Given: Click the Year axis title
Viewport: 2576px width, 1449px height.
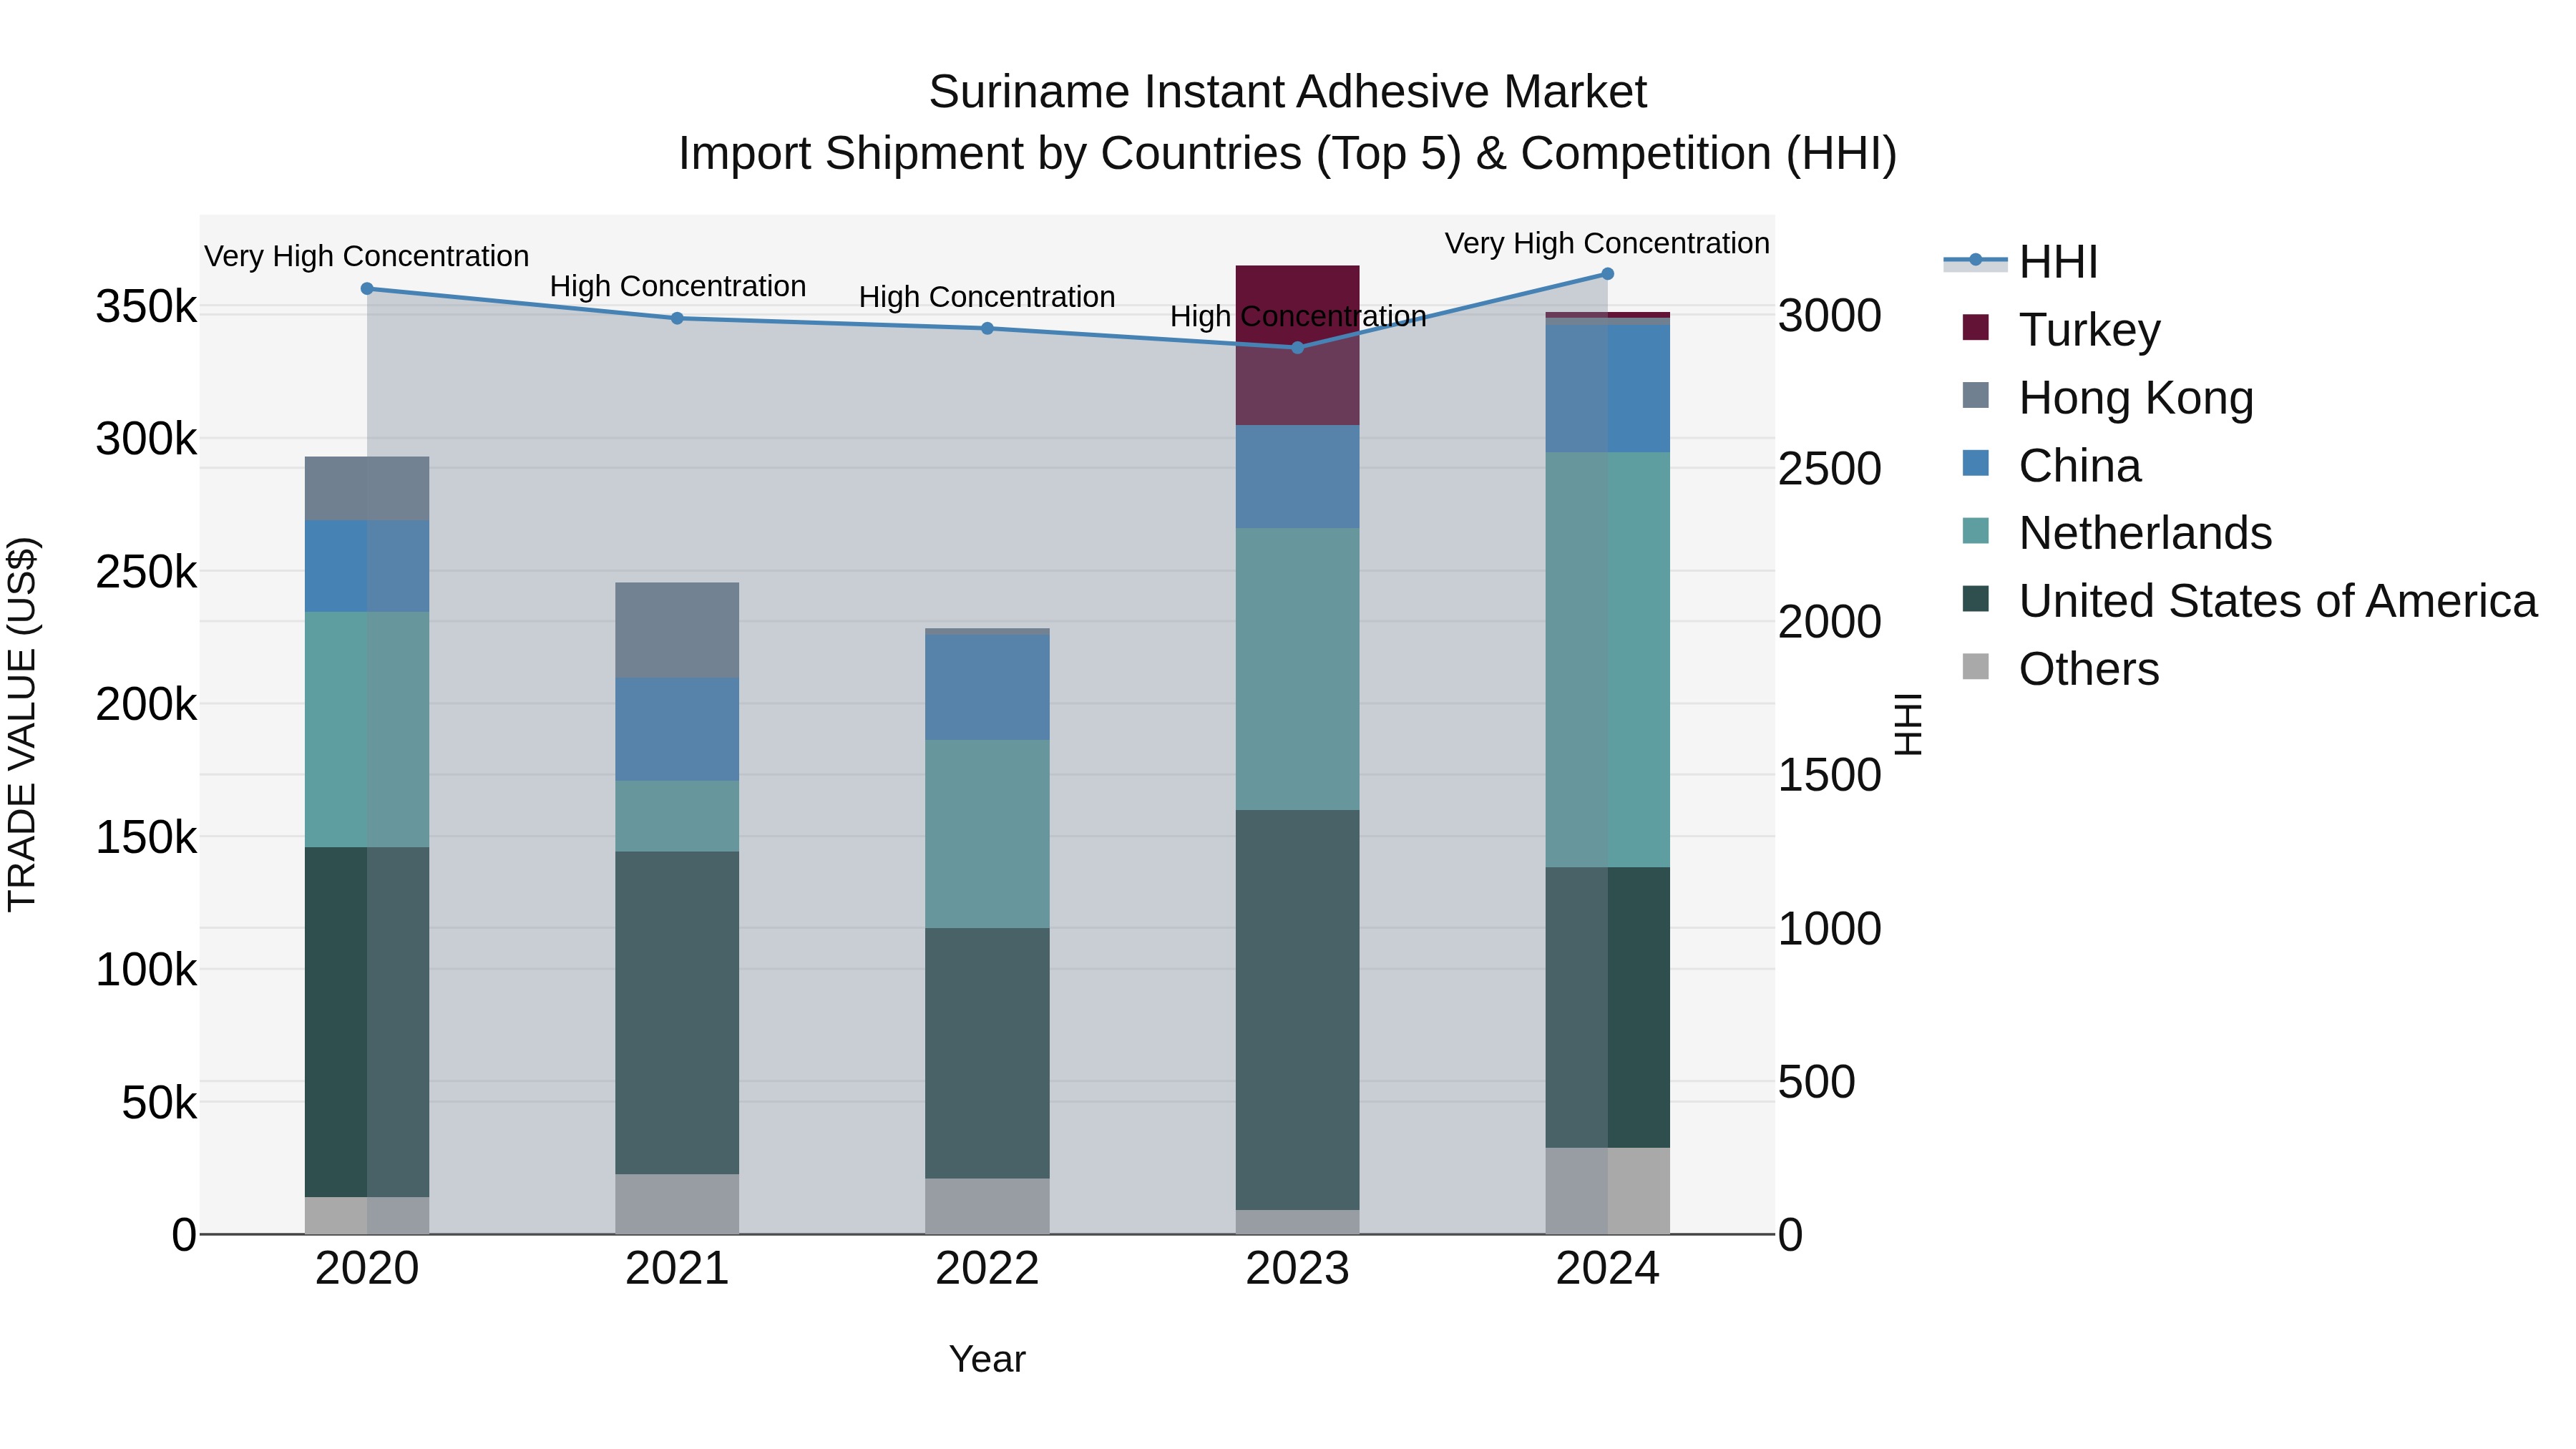Looking at the screenshot, I should click(987, 1359).
